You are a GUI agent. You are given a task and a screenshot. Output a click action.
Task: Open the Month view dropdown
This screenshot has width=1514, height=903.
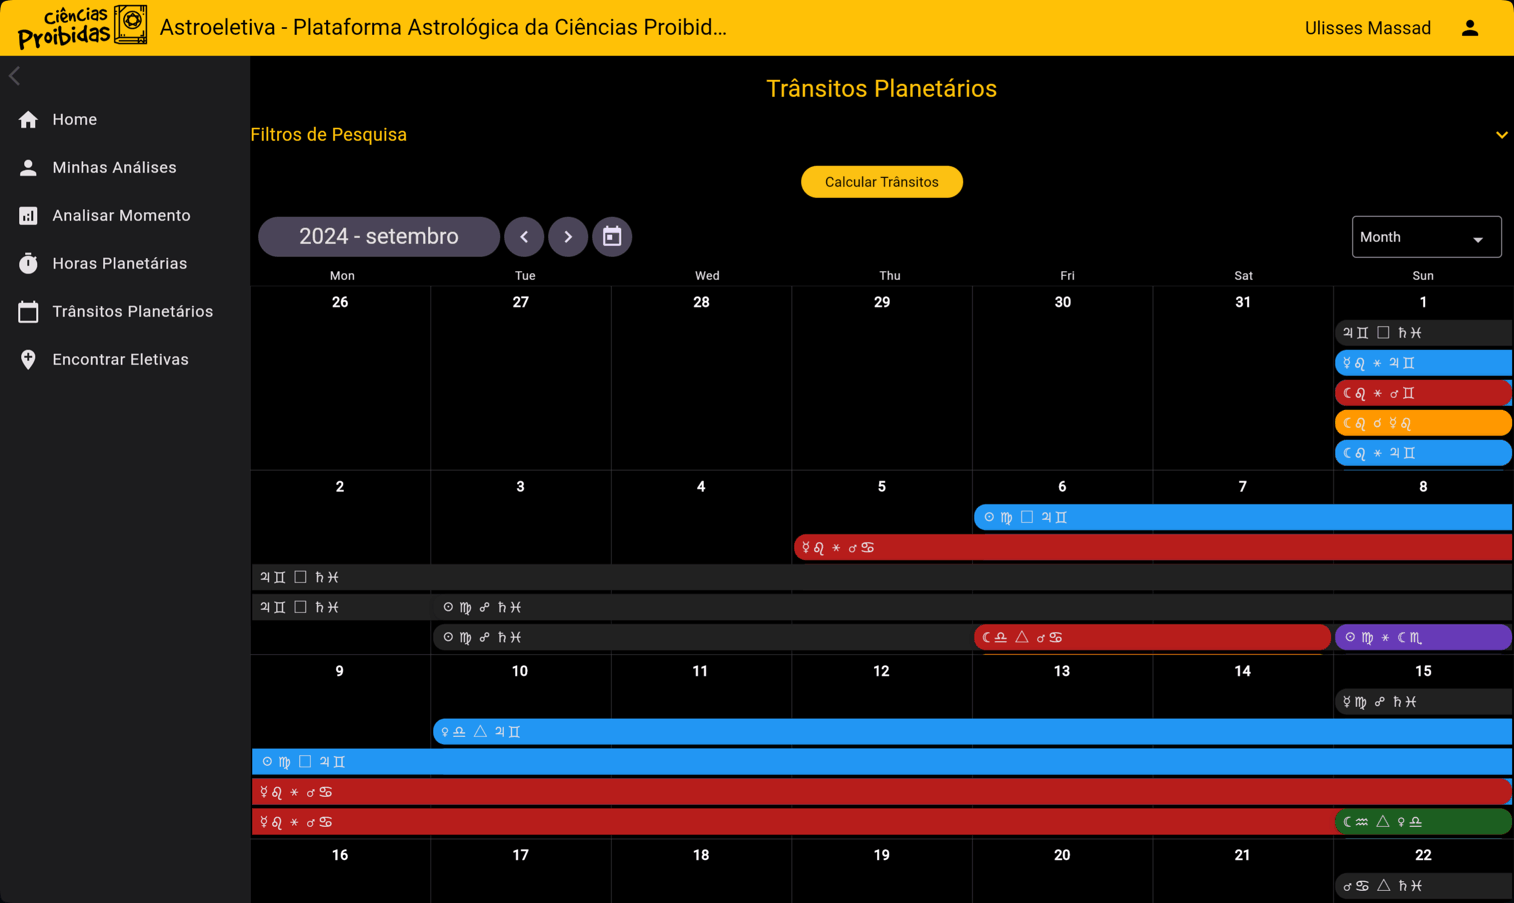click(1425, 237)
